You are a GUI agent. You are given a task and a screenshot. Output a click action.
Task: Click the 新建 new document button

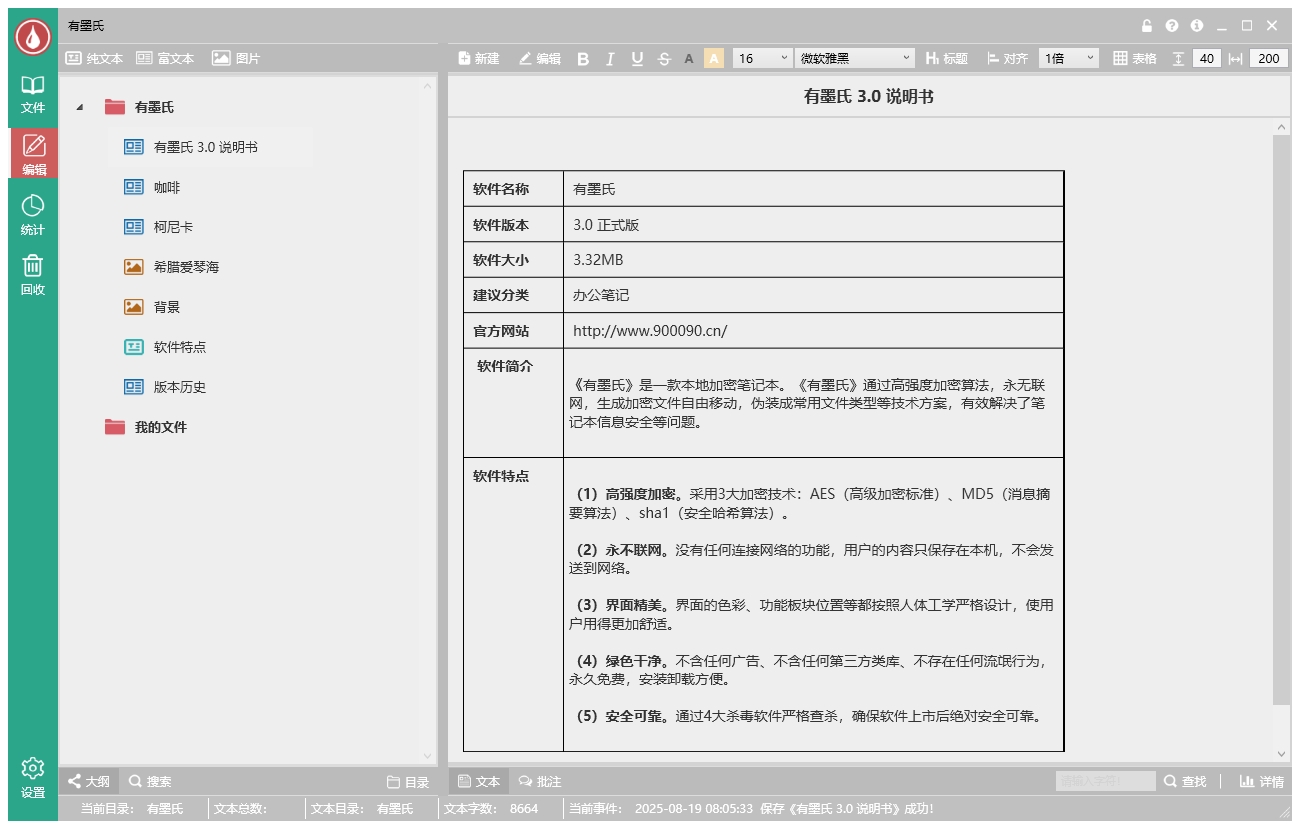pyautogui.click(x=478, y=59)
